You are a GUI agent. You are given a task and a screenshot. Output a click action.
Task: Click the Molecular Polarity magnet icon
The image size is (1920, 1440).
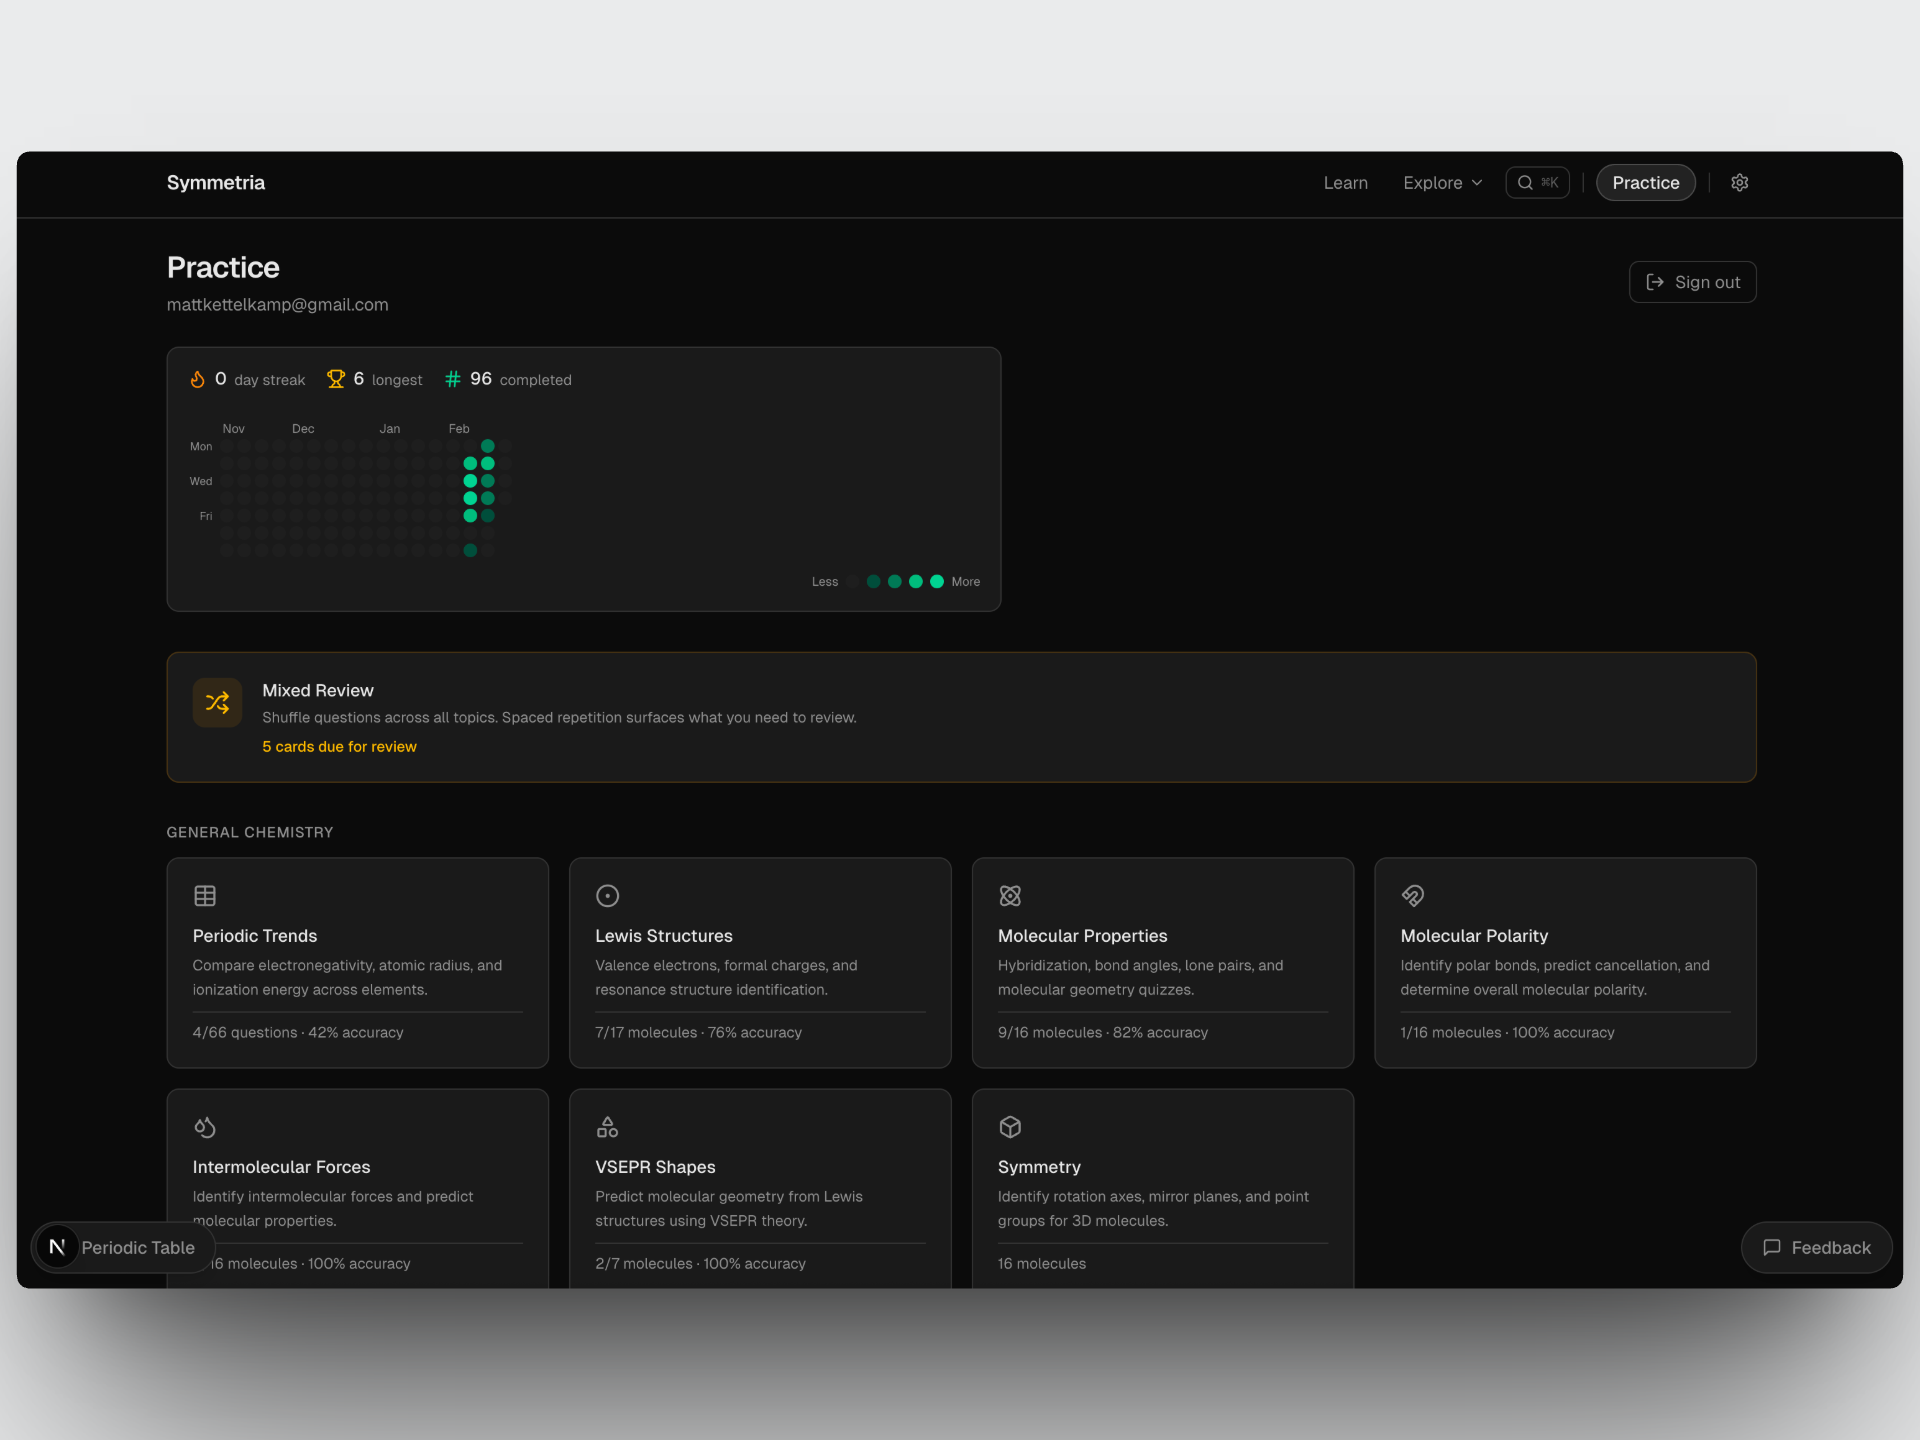tap(1412, 896)
